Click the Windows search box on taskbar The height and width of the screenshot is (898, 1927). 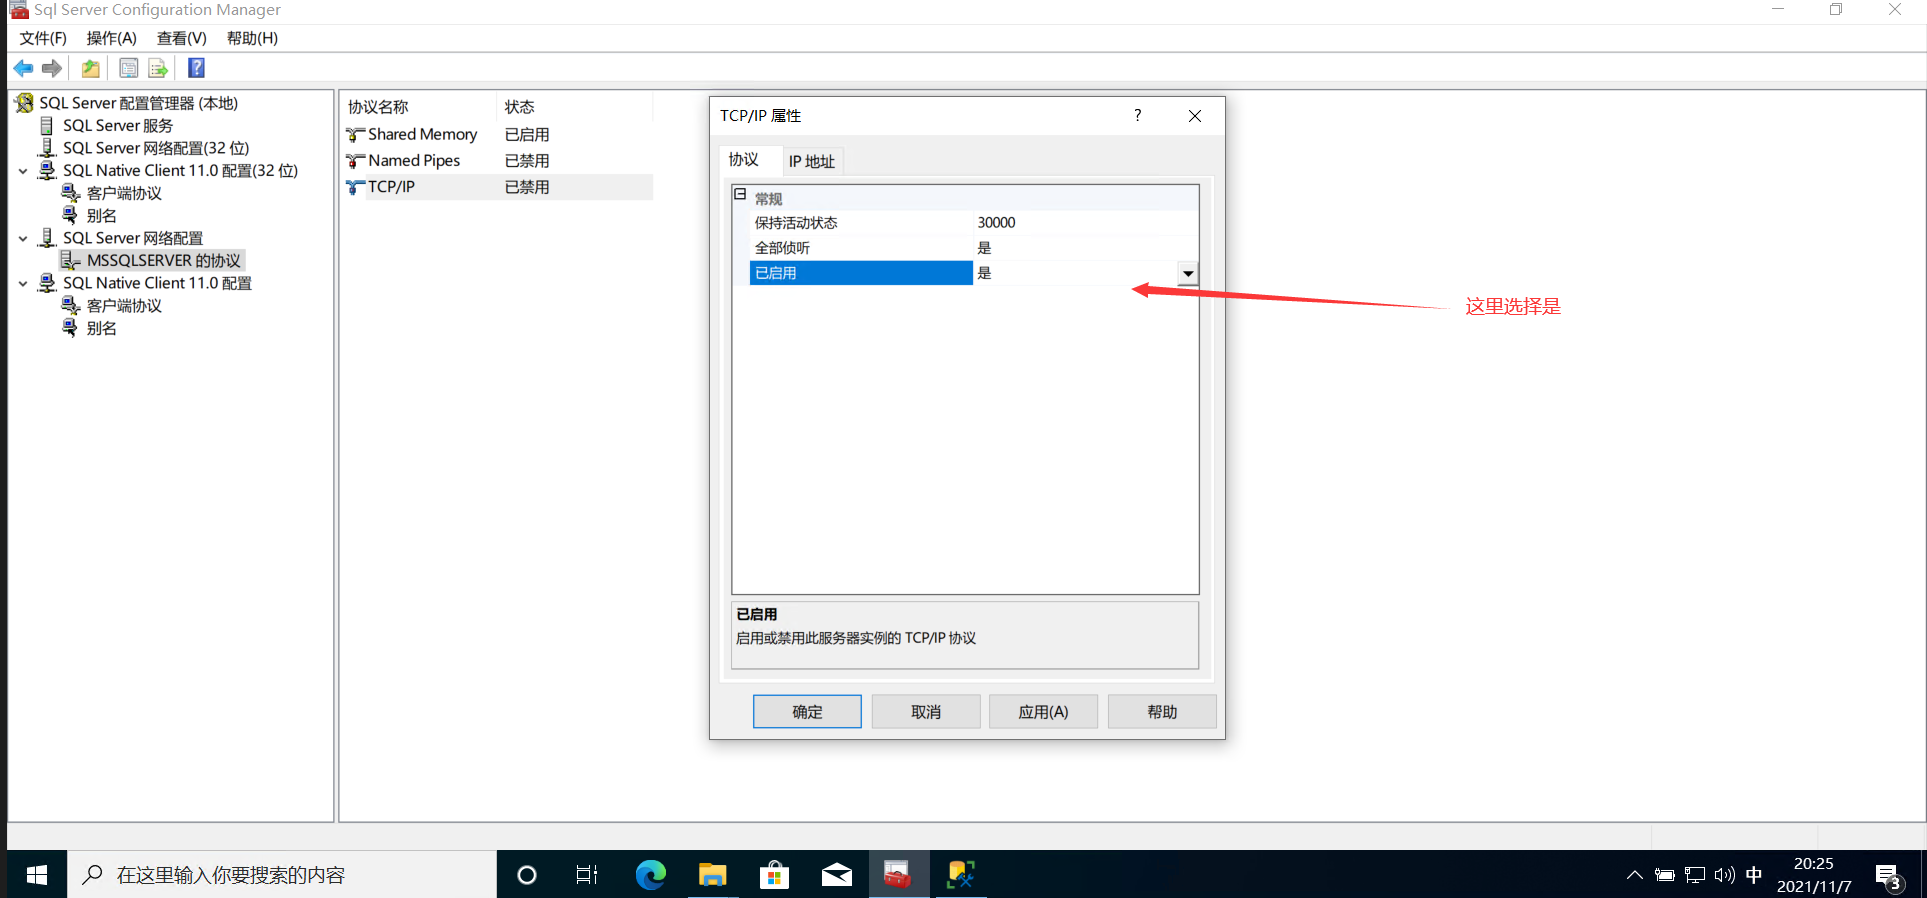pyautogui.click(x=282, y=875)
